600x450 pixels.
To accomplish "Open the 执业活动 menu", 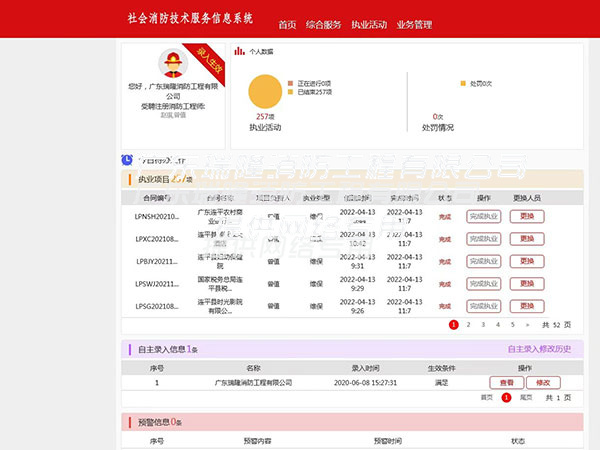I will (x=369, y=24).
